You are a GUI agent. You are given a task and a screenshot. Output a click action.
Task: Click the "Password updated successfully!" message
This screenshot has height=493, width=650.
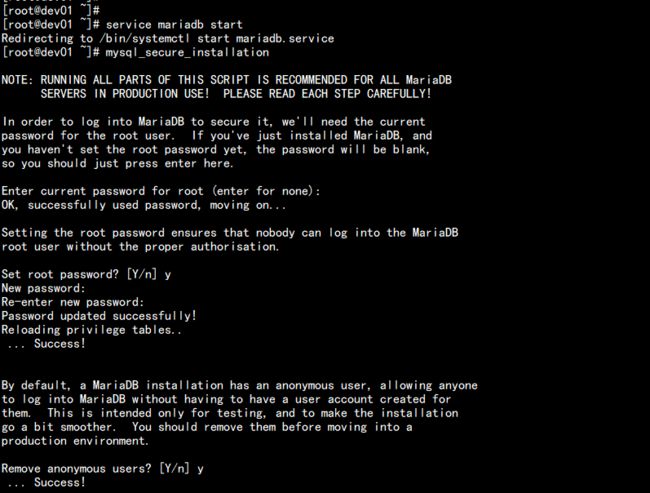coord(99,316)
